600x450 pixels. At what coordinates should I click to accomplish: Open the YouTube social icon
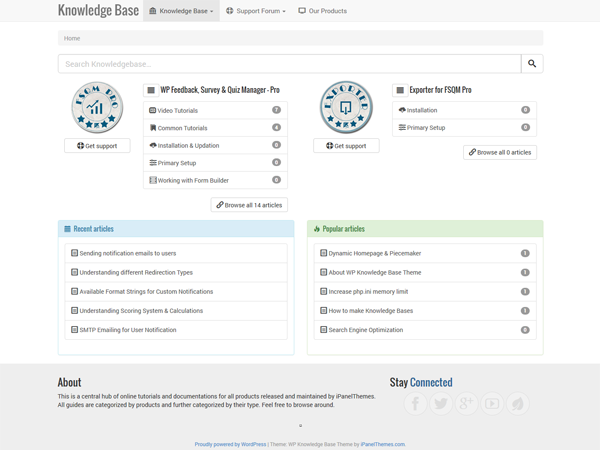point(492,403)
